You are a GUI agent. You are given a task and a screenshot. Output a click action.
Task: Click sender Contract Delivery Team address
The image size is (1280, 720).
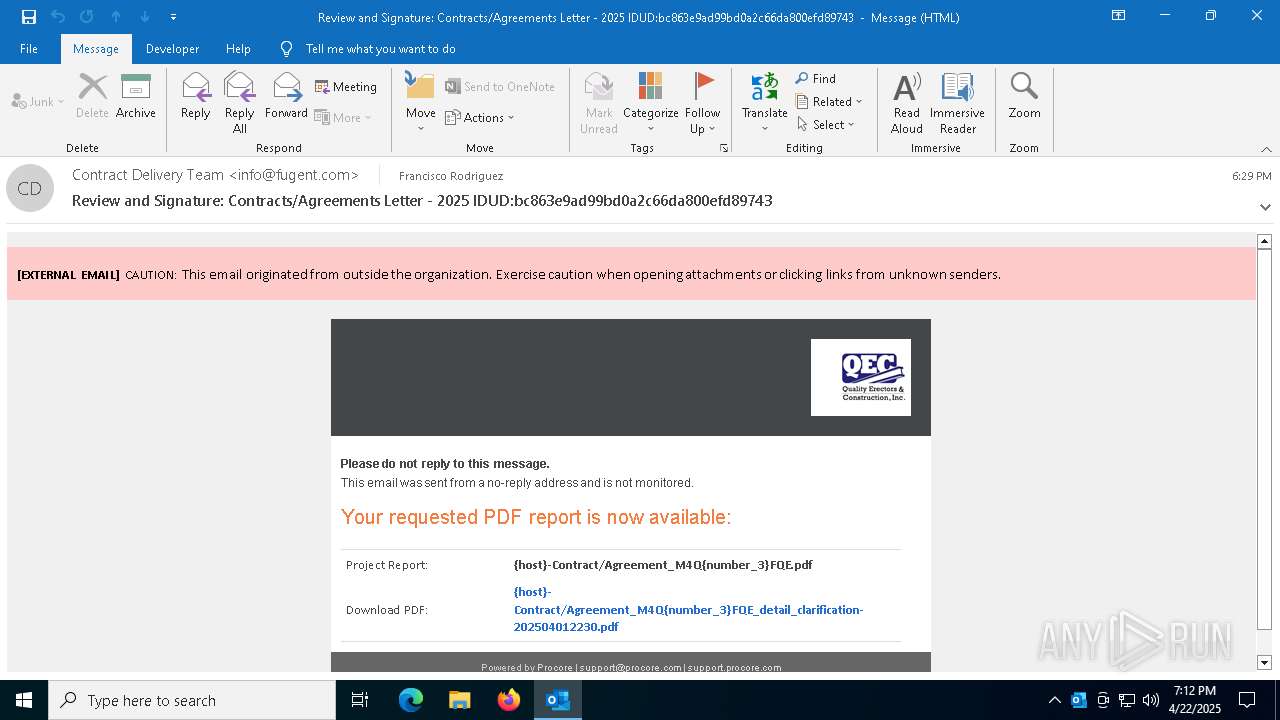pos(215,175)
